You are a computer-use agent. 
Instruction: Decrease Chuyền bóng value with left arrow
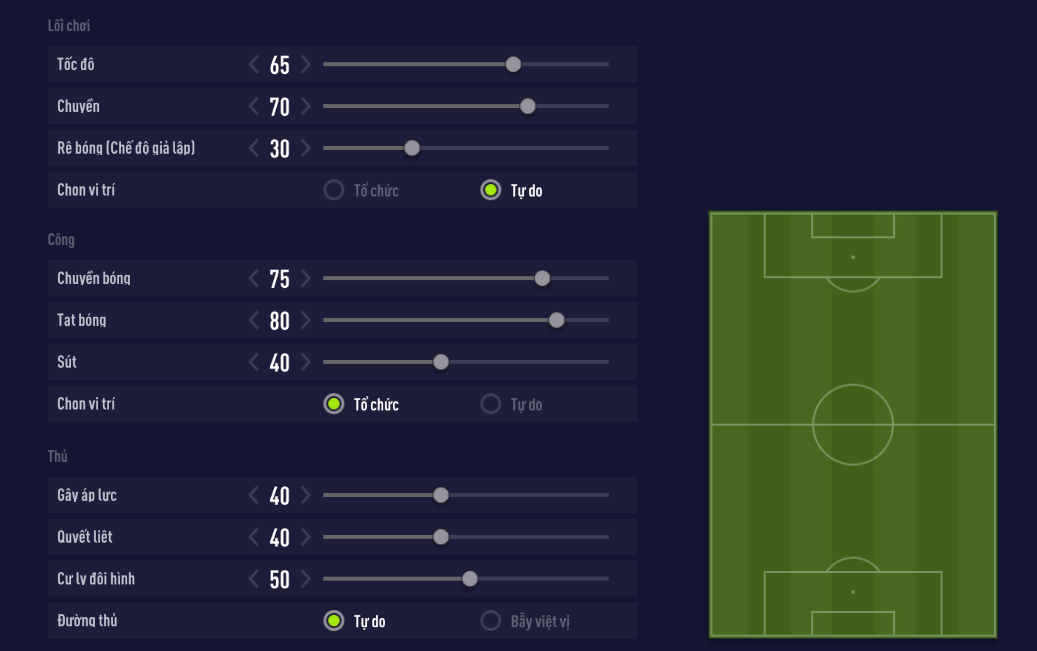254,279
